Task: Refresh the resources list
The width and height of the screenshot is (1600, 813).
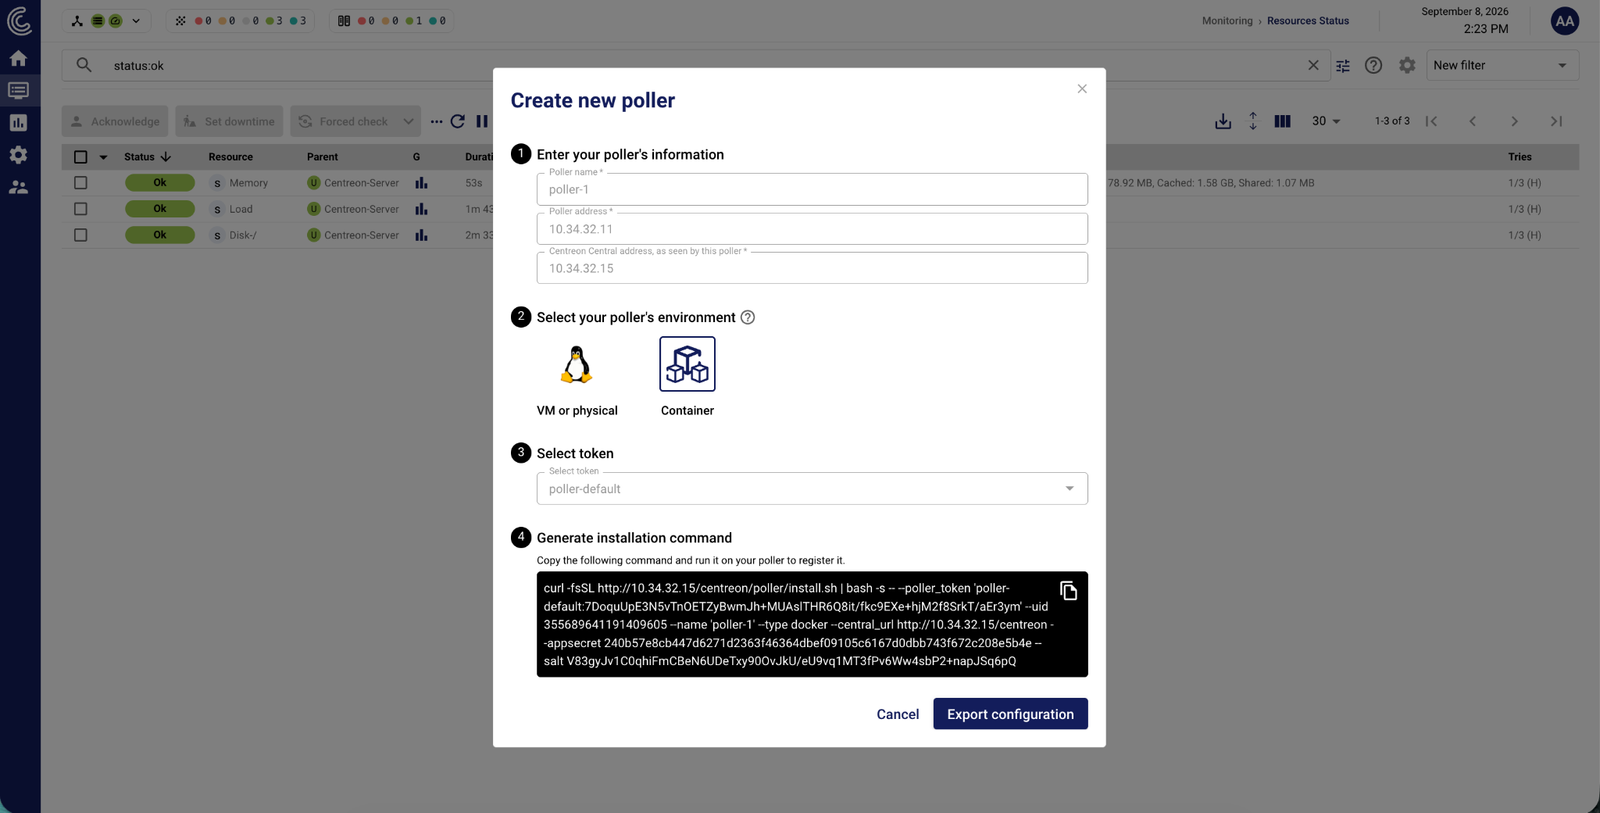Action: [458, 121]
